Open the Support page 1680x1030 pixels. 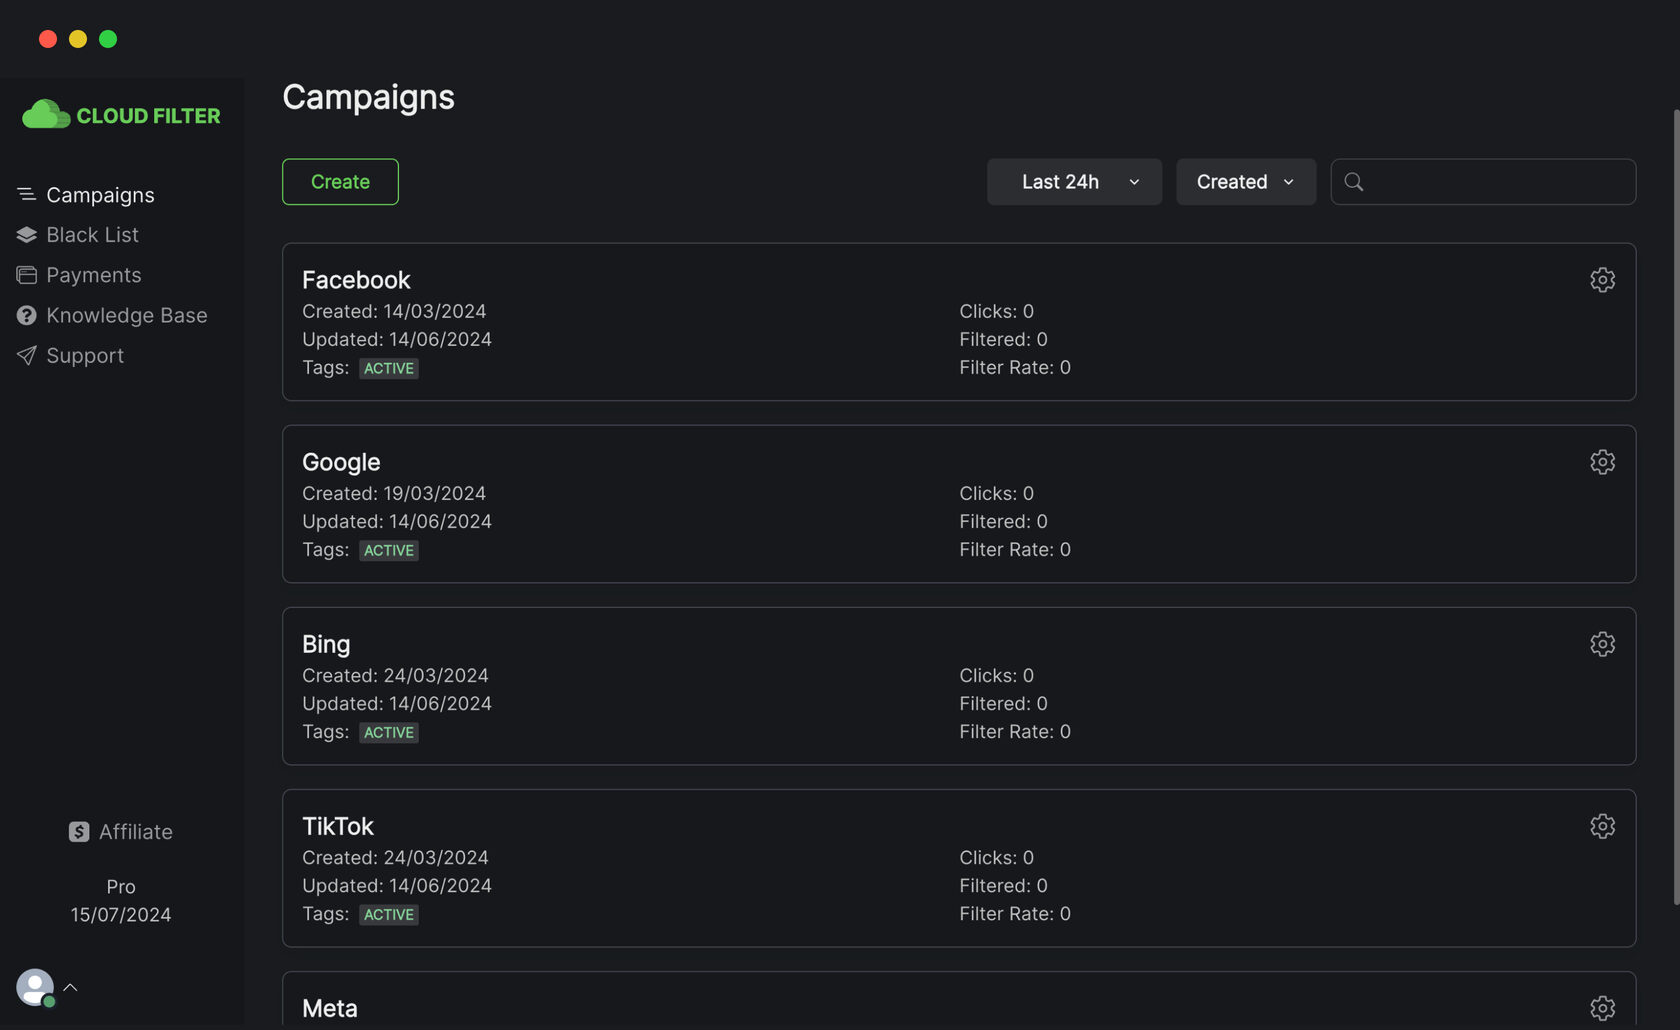[x=85, y=356]
